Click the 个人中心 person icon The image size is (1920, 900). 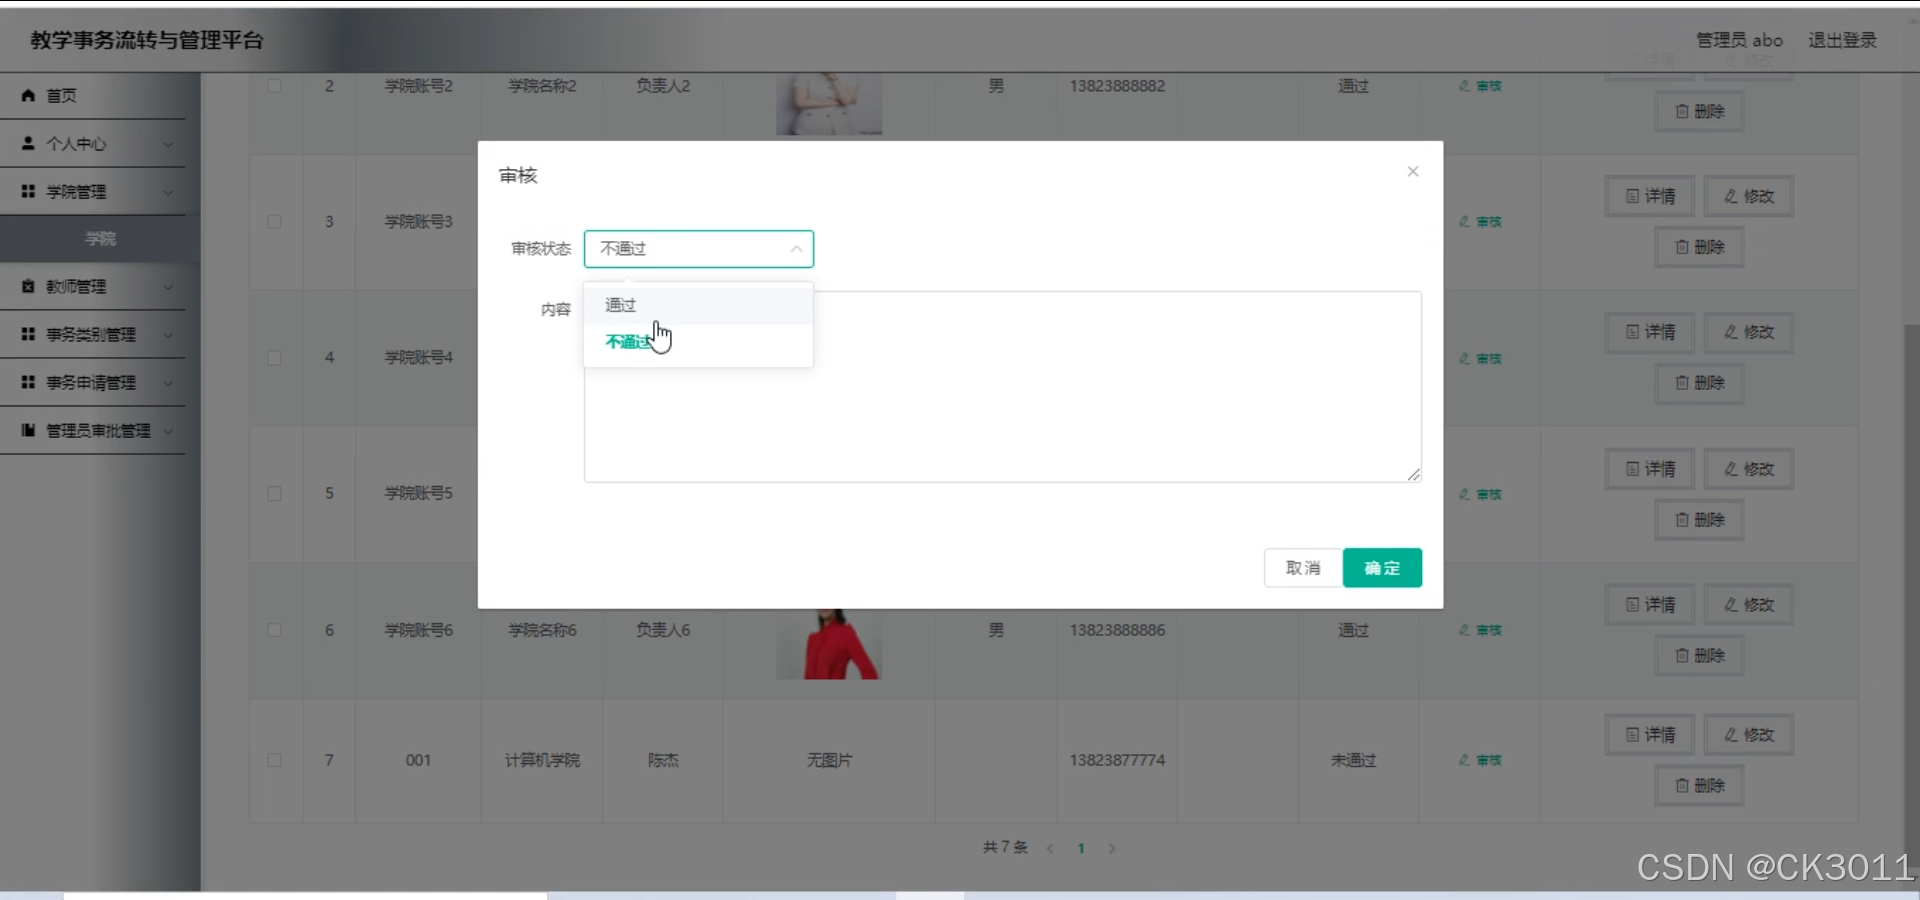(27, 143)
